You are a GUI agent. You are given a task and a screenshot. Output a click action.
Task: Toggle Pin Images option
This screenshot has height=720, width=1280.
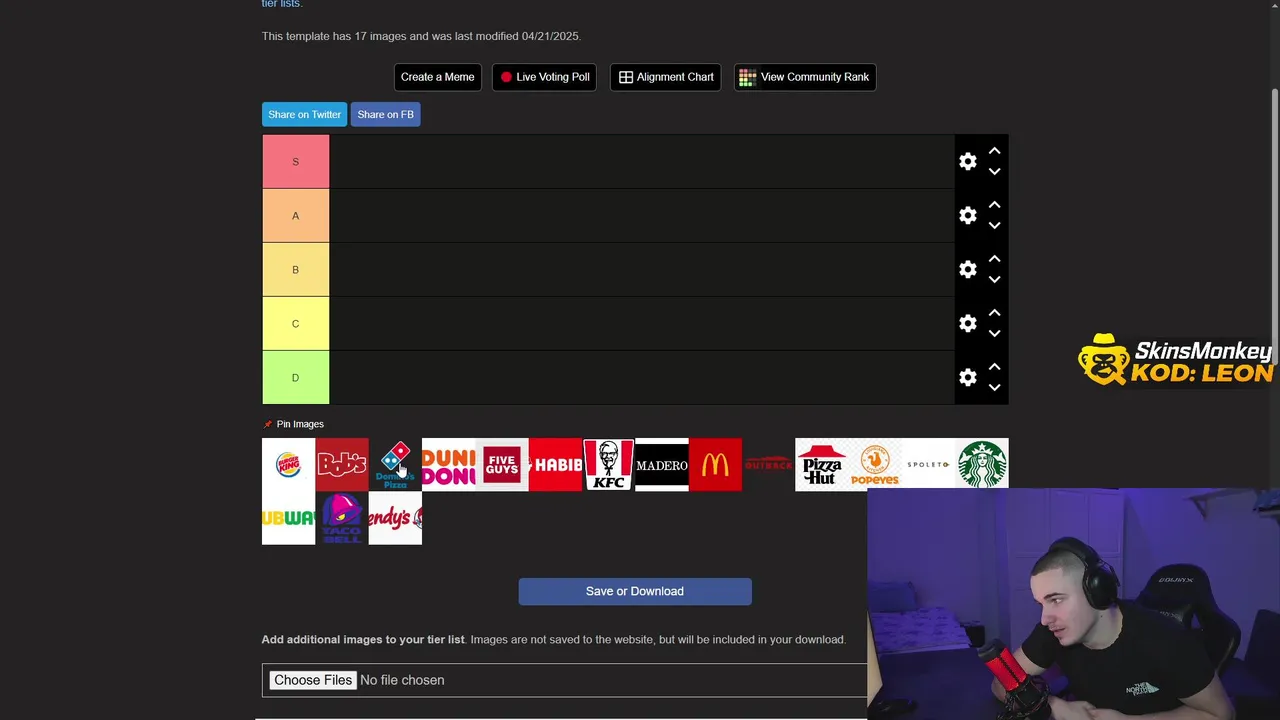coord(293,424)
